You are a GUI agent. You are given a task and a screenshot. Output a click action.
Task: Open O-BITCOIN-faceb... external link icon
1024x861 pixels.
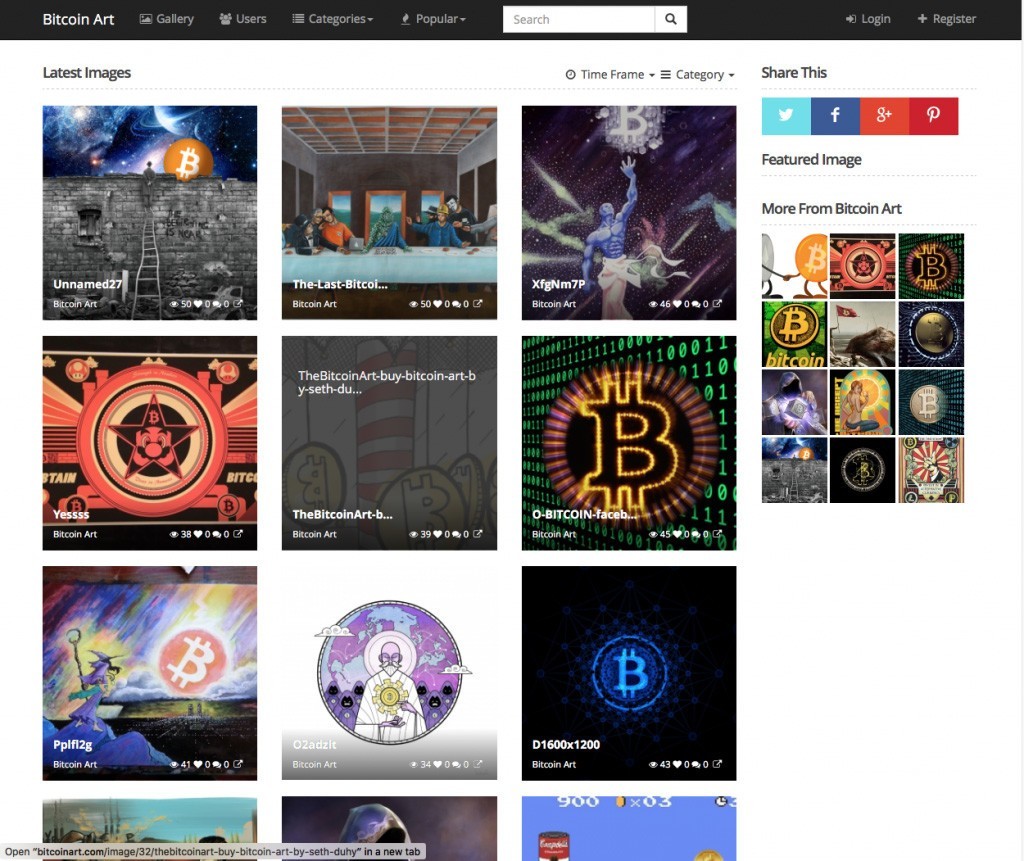[717, 534]
